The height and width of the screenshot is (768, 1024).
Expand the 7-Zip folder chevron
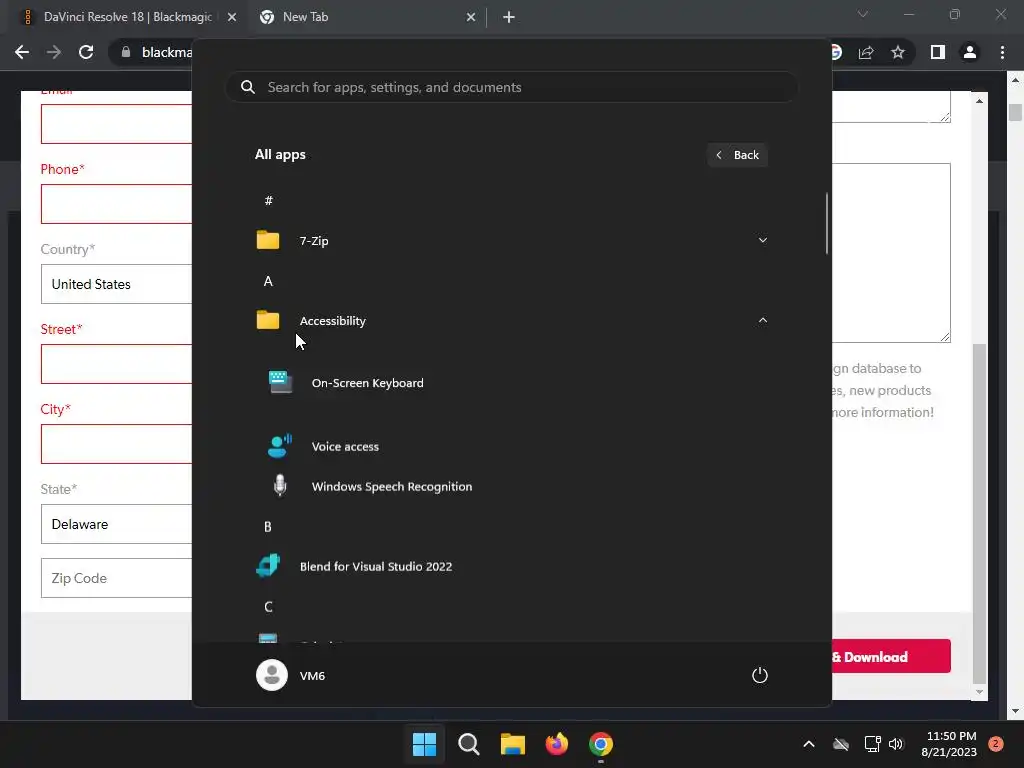click(x=762, y=240)
